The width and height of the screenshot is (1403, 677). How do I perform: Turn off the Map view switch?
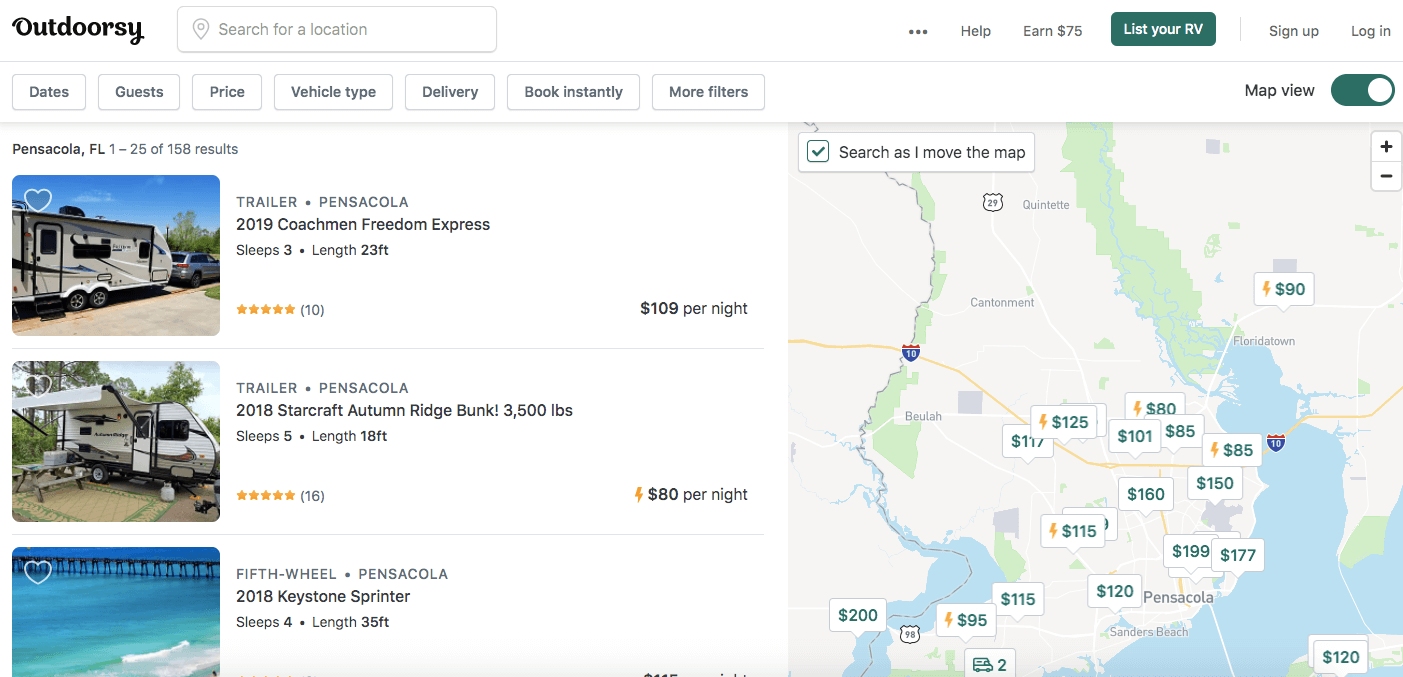coord(1362,90)
